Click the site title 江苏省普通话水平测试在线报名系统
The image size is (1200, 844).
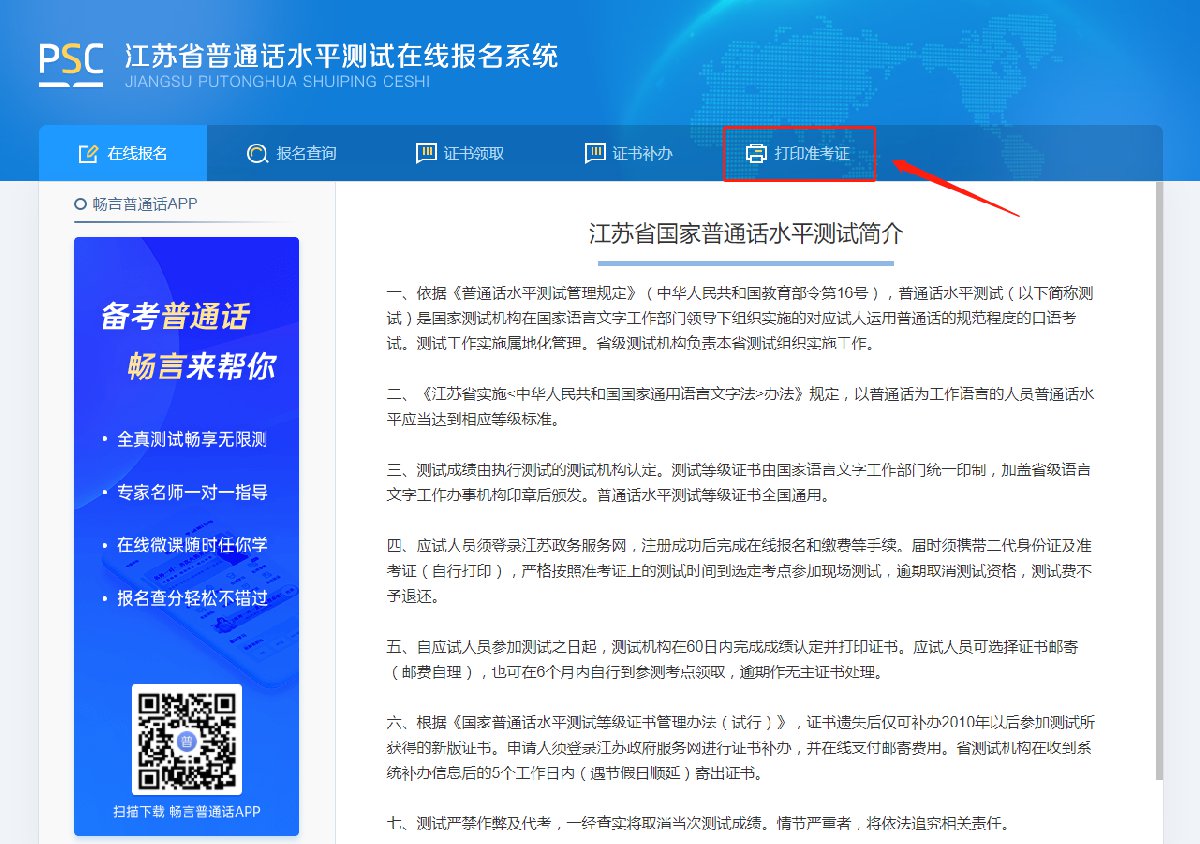[x=342, y=55]
